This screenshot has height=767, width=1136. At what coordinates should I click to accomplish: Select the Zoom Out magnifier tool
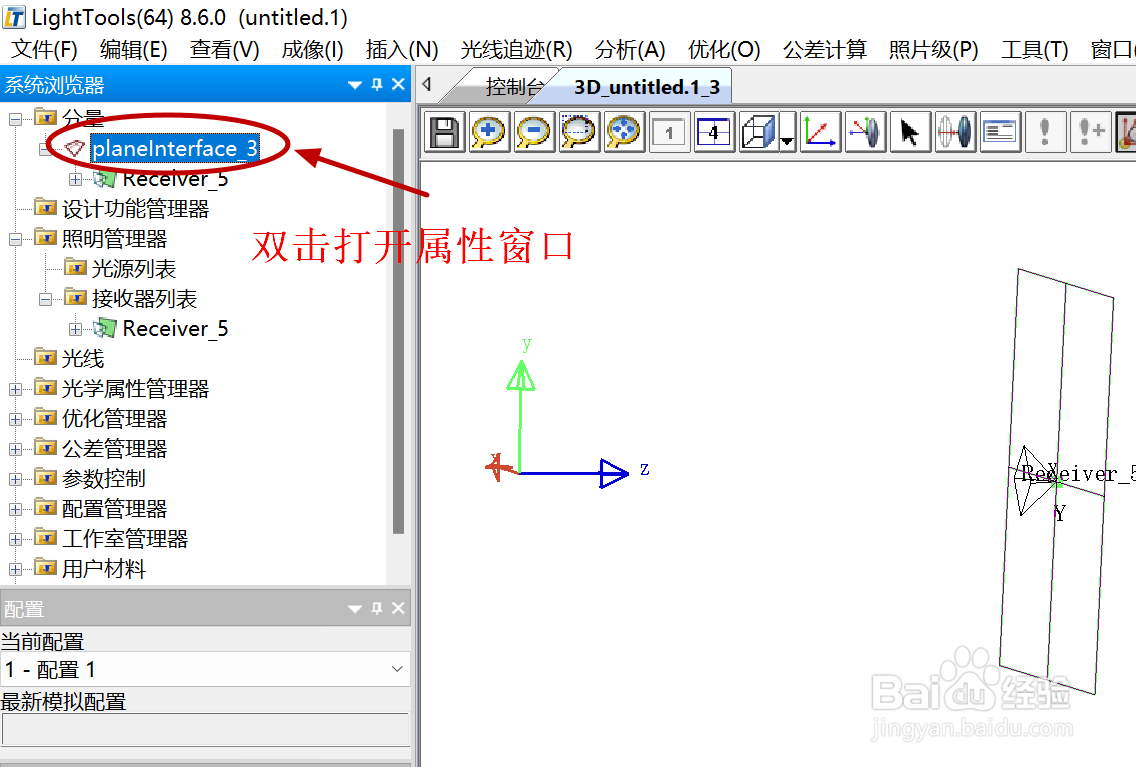pyautogui.click(x=533, y=131)
